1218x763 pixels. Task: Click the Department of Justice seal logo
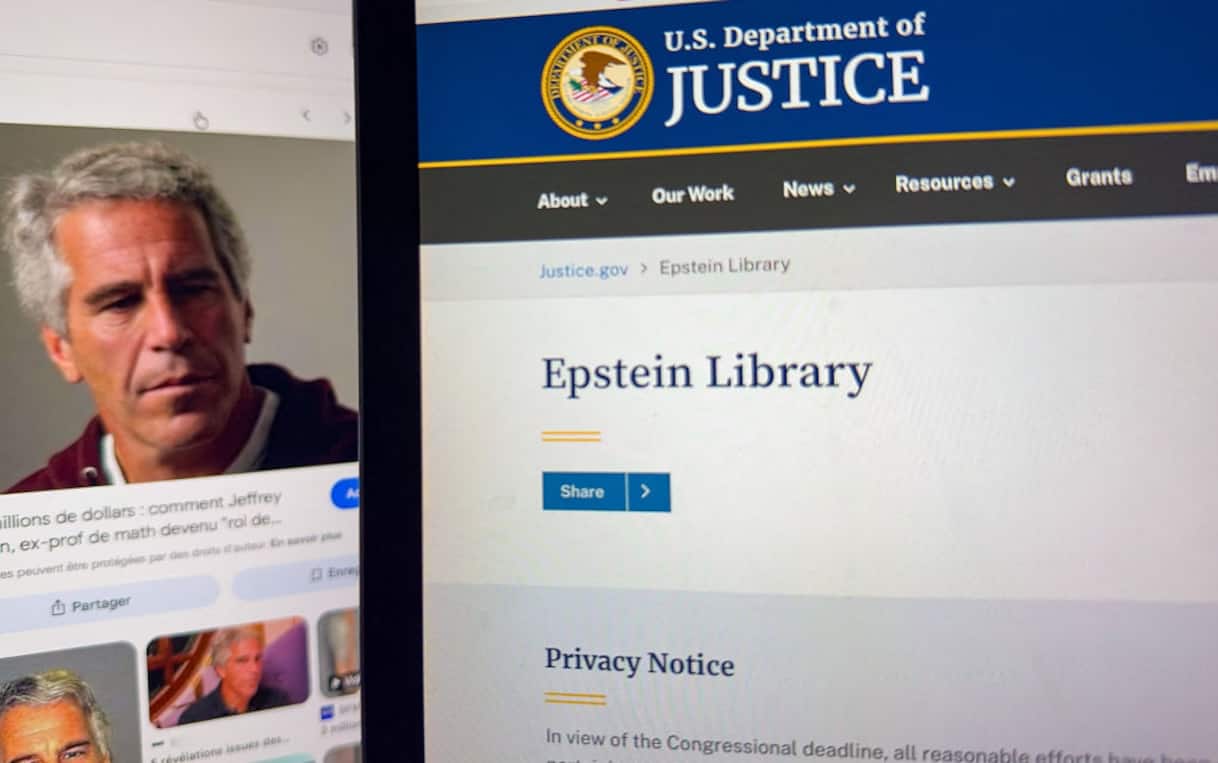click(x=597, y=82)
